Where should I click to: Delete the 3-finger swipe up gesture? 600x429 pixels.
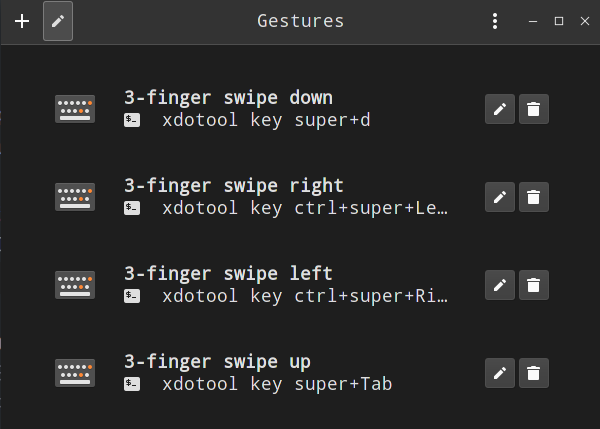[x=534, y=373]
